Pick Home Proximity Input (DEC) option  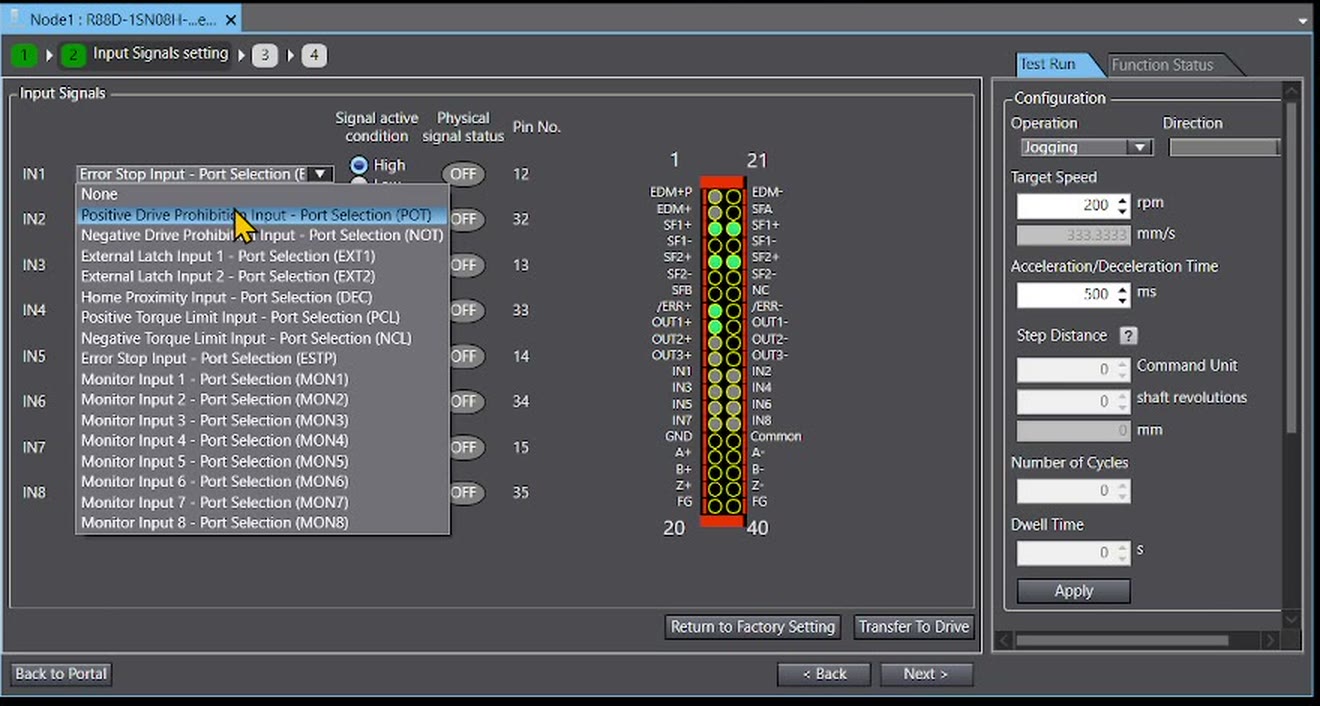click(x=262, y=297)
